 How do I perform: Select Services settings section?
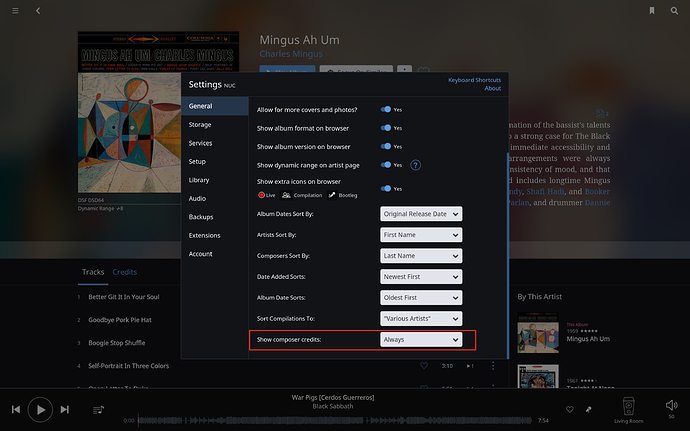[215, 143]
